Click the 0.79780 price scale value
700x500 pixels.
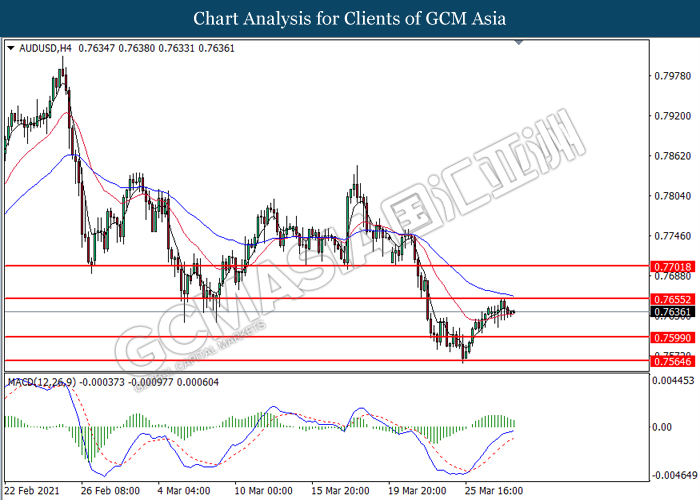(673, 76)
